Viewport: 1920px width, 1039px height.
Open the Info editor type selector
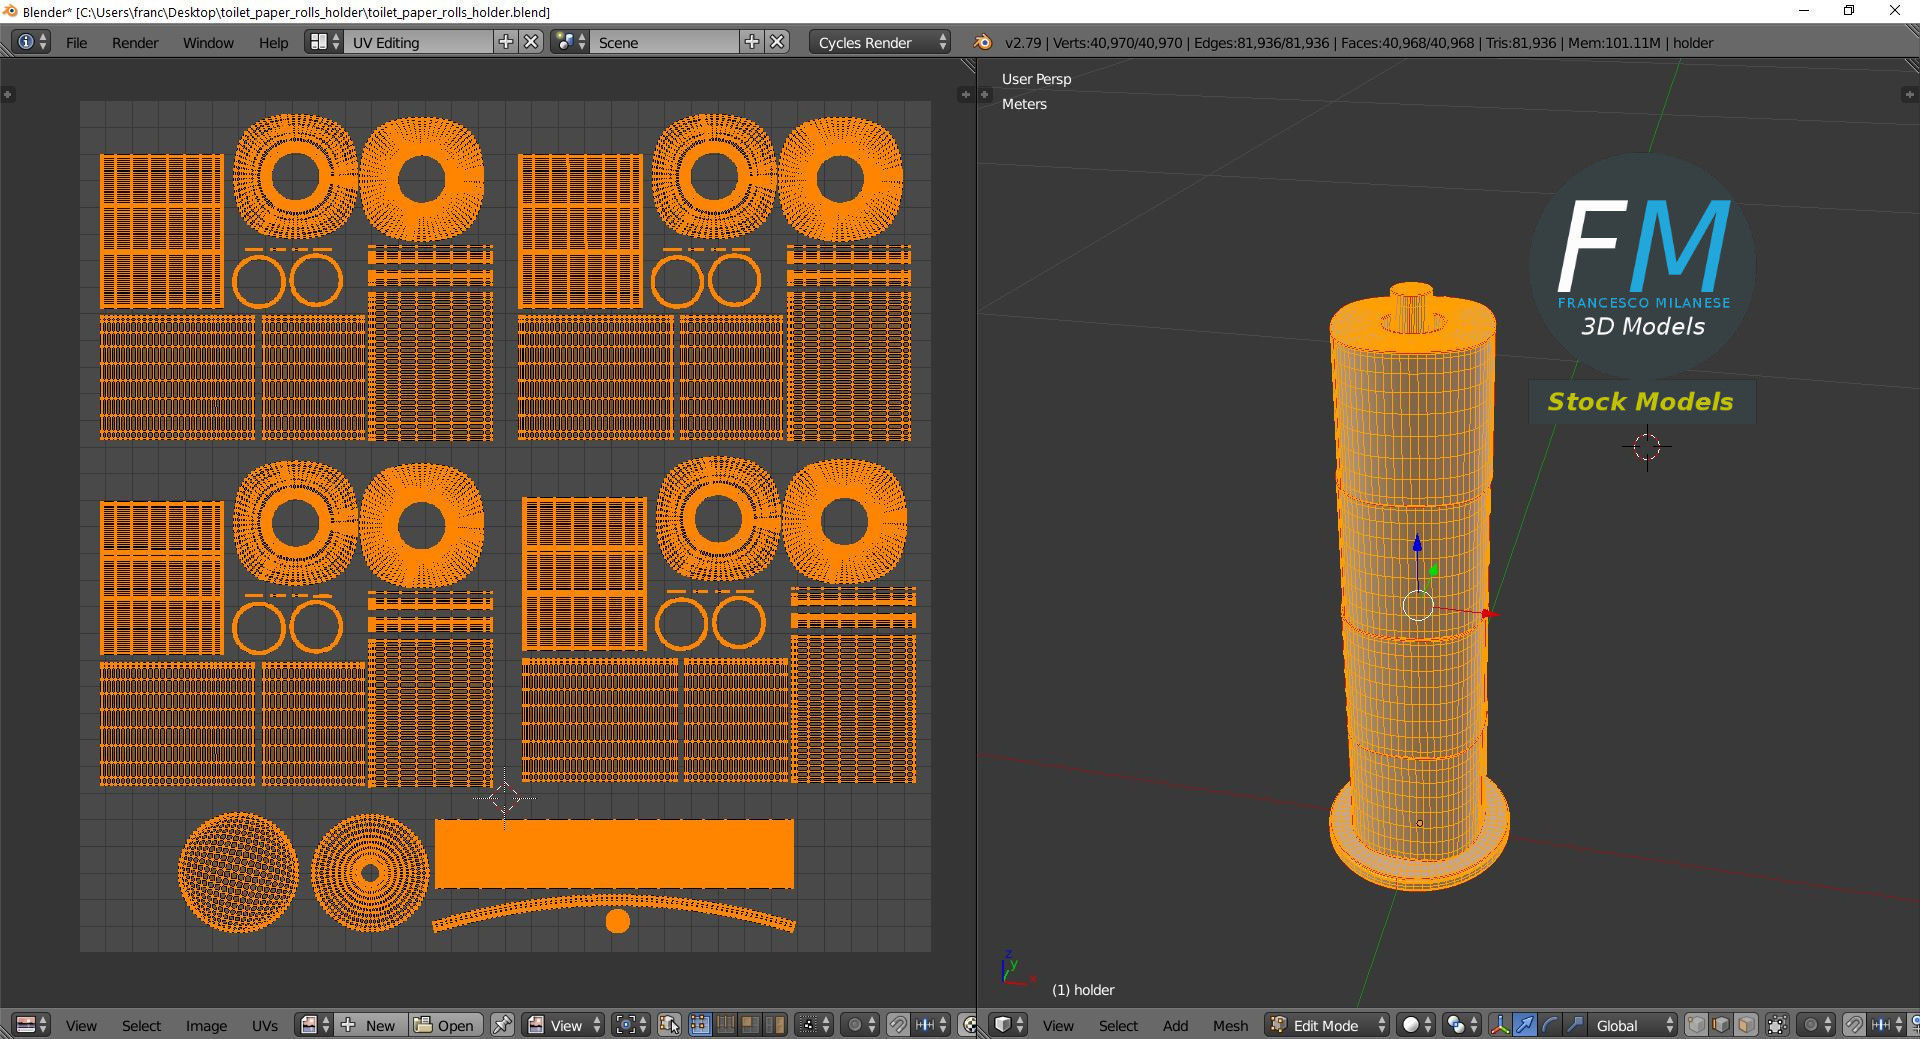pos(31,42)
